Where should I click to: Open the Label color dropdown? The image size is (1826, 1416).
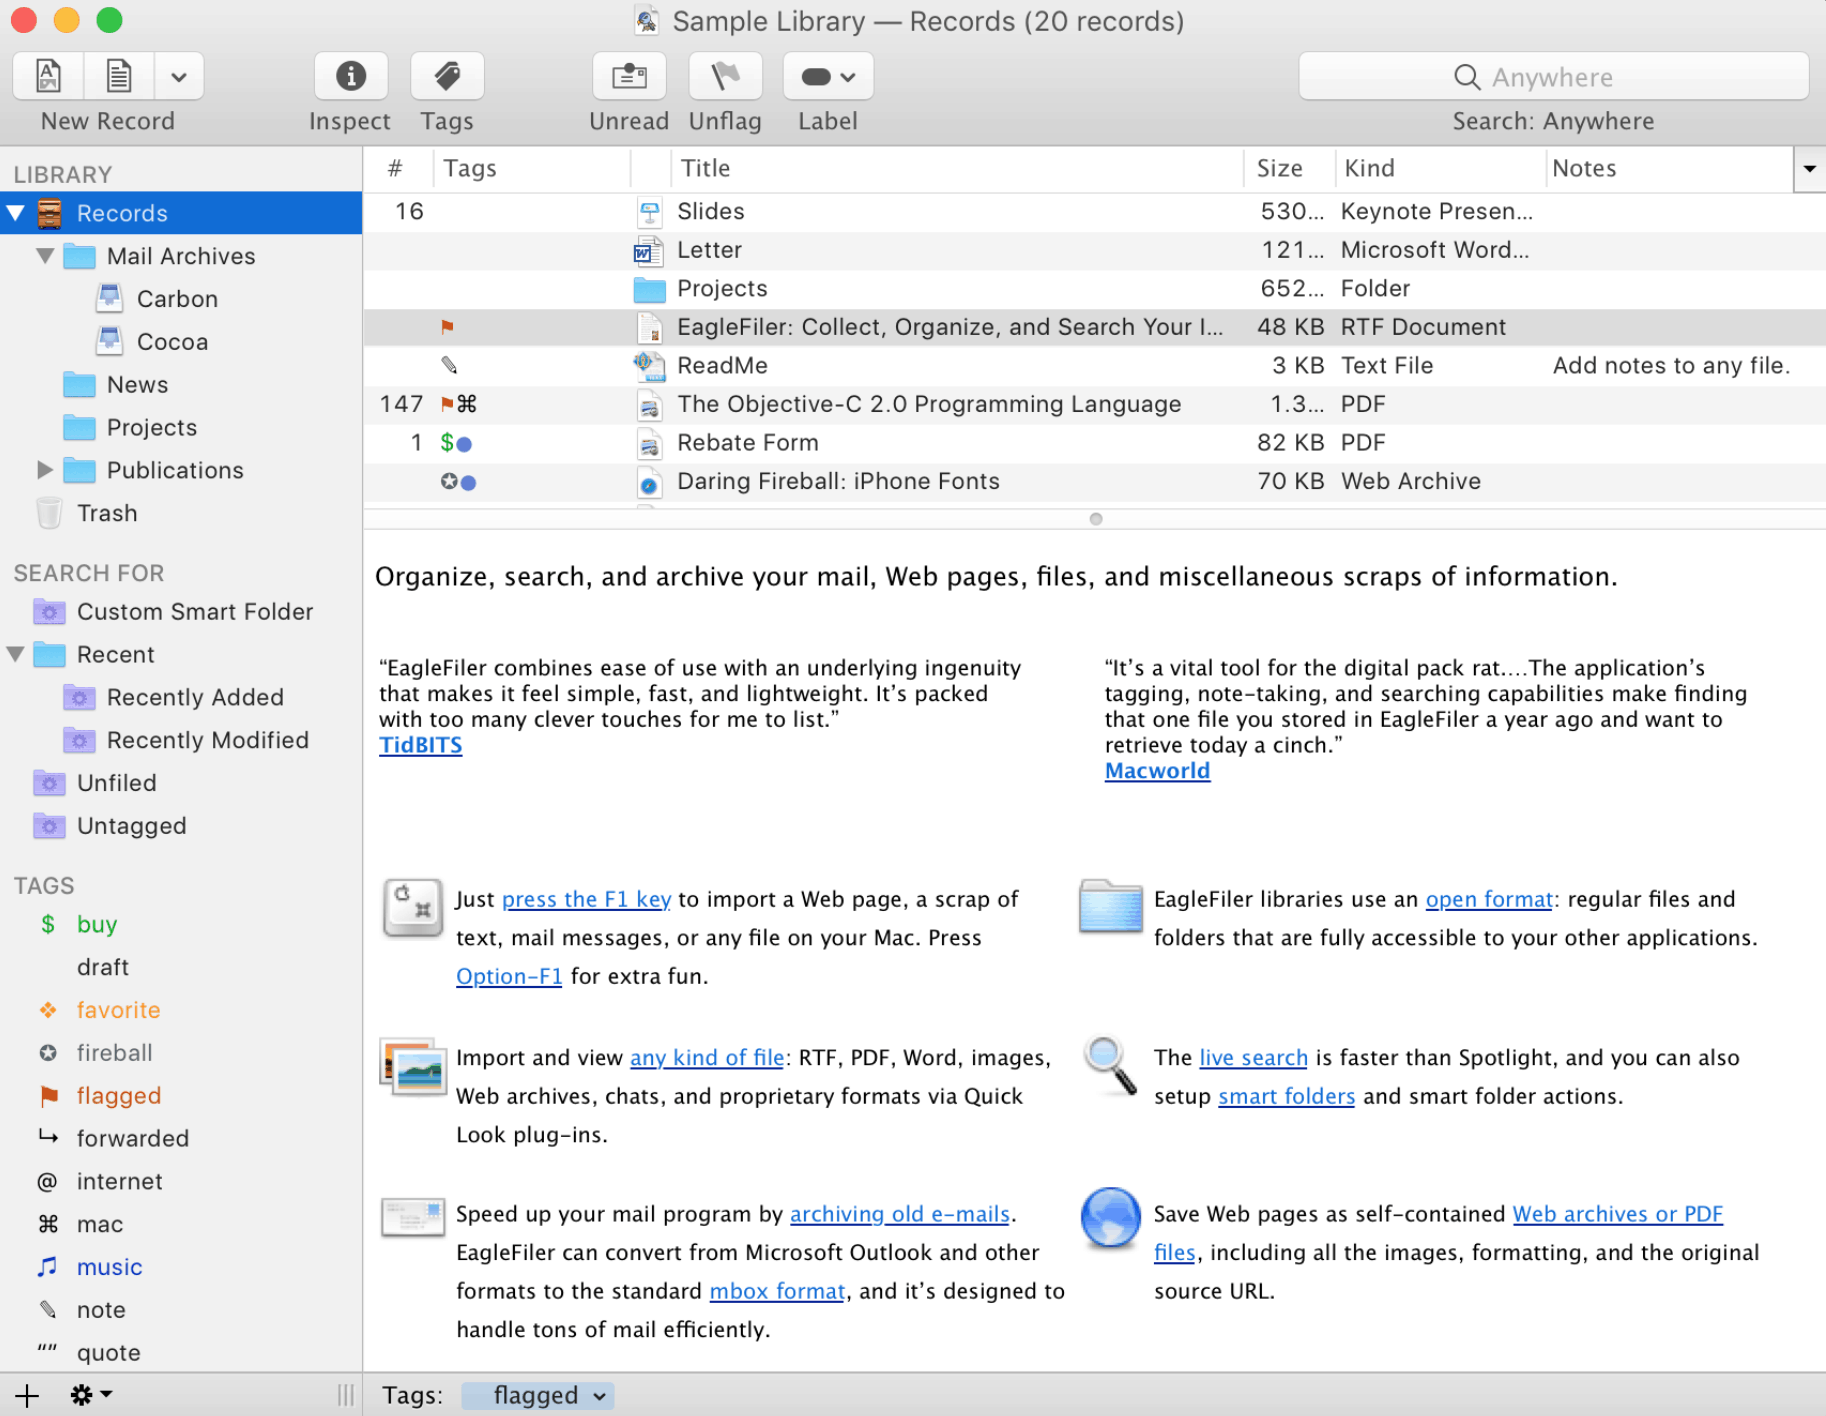tap(828, 76)
